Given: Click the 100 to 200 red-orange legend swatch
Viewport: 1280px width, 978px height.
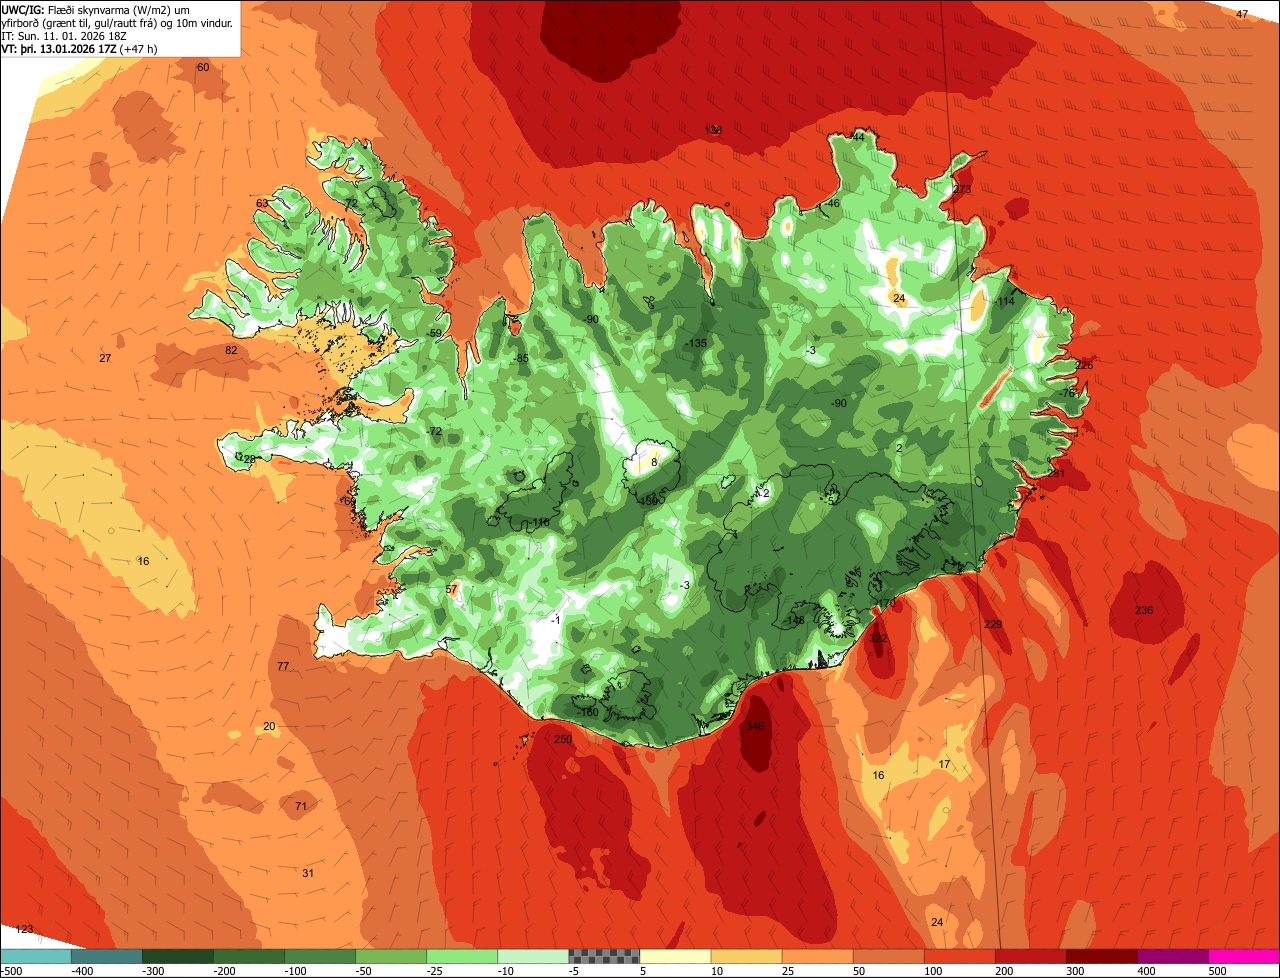Looking at the screenshot, I should pyautogui.click(x=959, y=956).
